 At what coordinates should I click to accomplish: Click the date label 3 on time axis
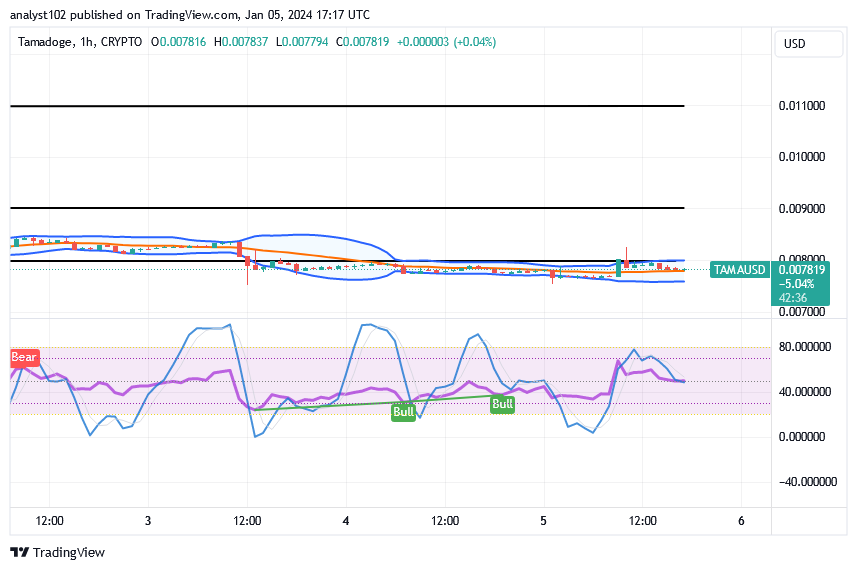147,521
